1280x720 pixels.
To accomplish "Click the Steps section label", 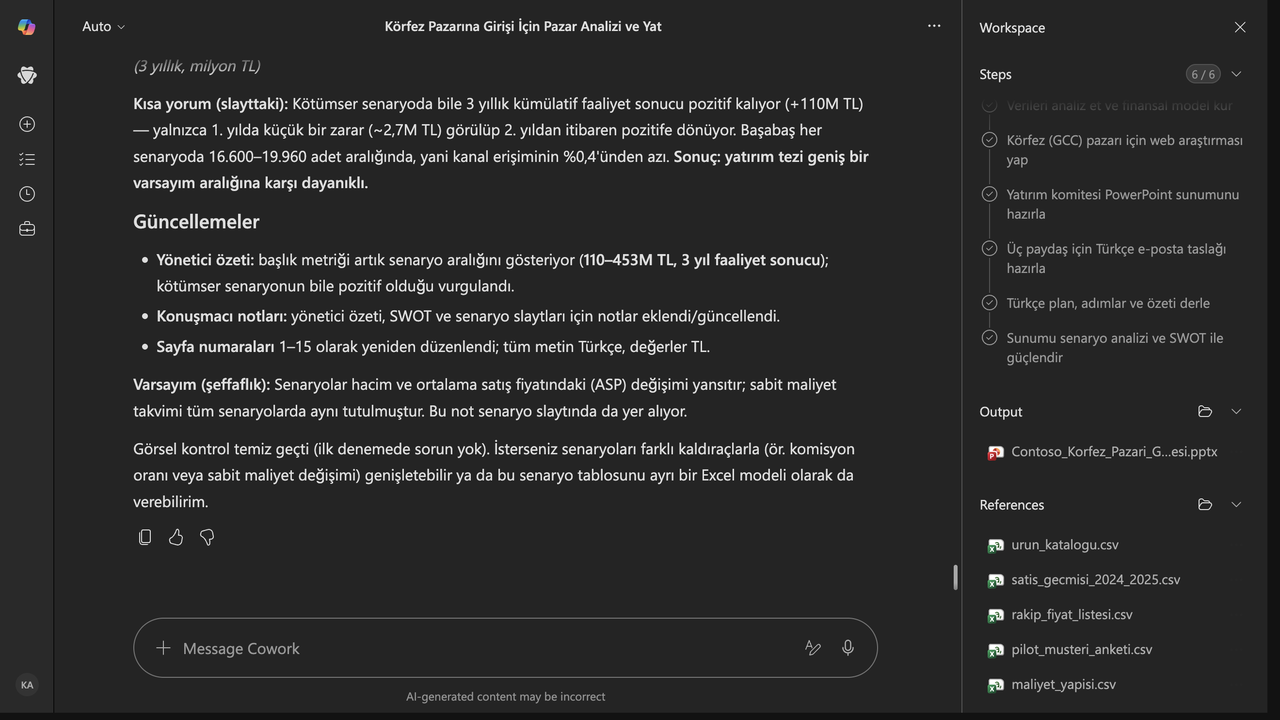I will (995, 75).
